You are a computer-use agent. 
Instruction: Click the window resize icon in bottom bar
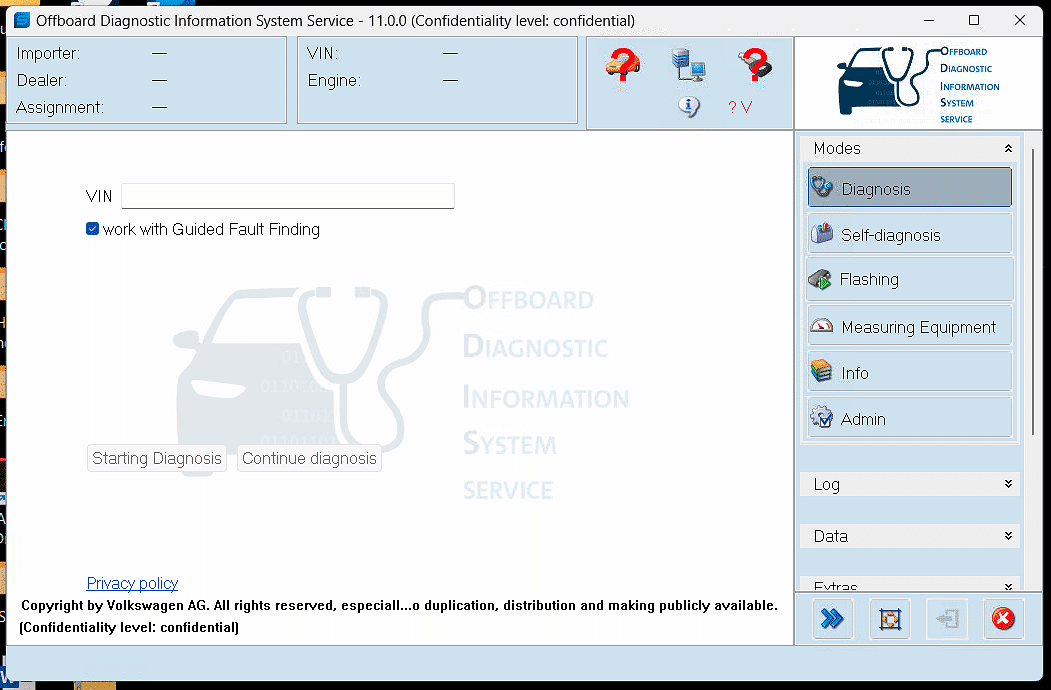[889, 618]
